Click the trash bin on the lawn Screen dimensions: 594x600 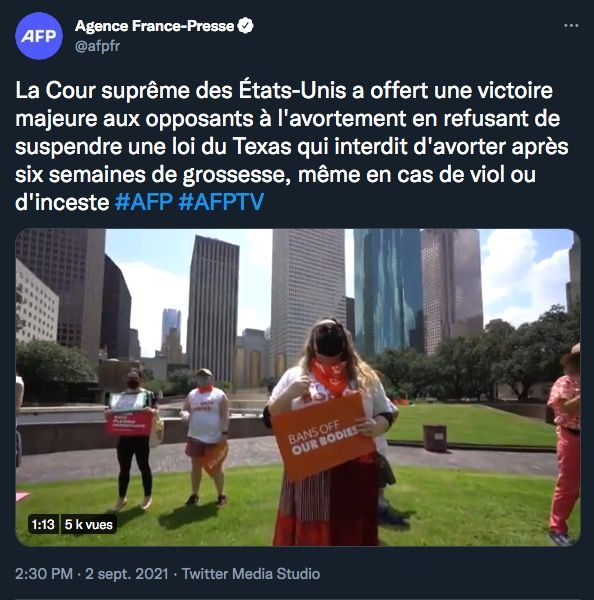pos(434,437)
